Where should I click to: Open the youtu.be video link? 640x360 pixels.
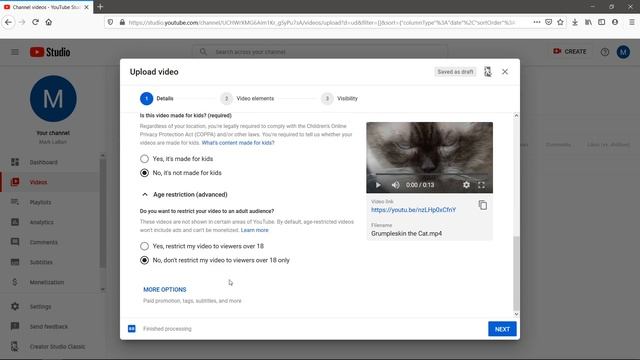coord(413,210)
